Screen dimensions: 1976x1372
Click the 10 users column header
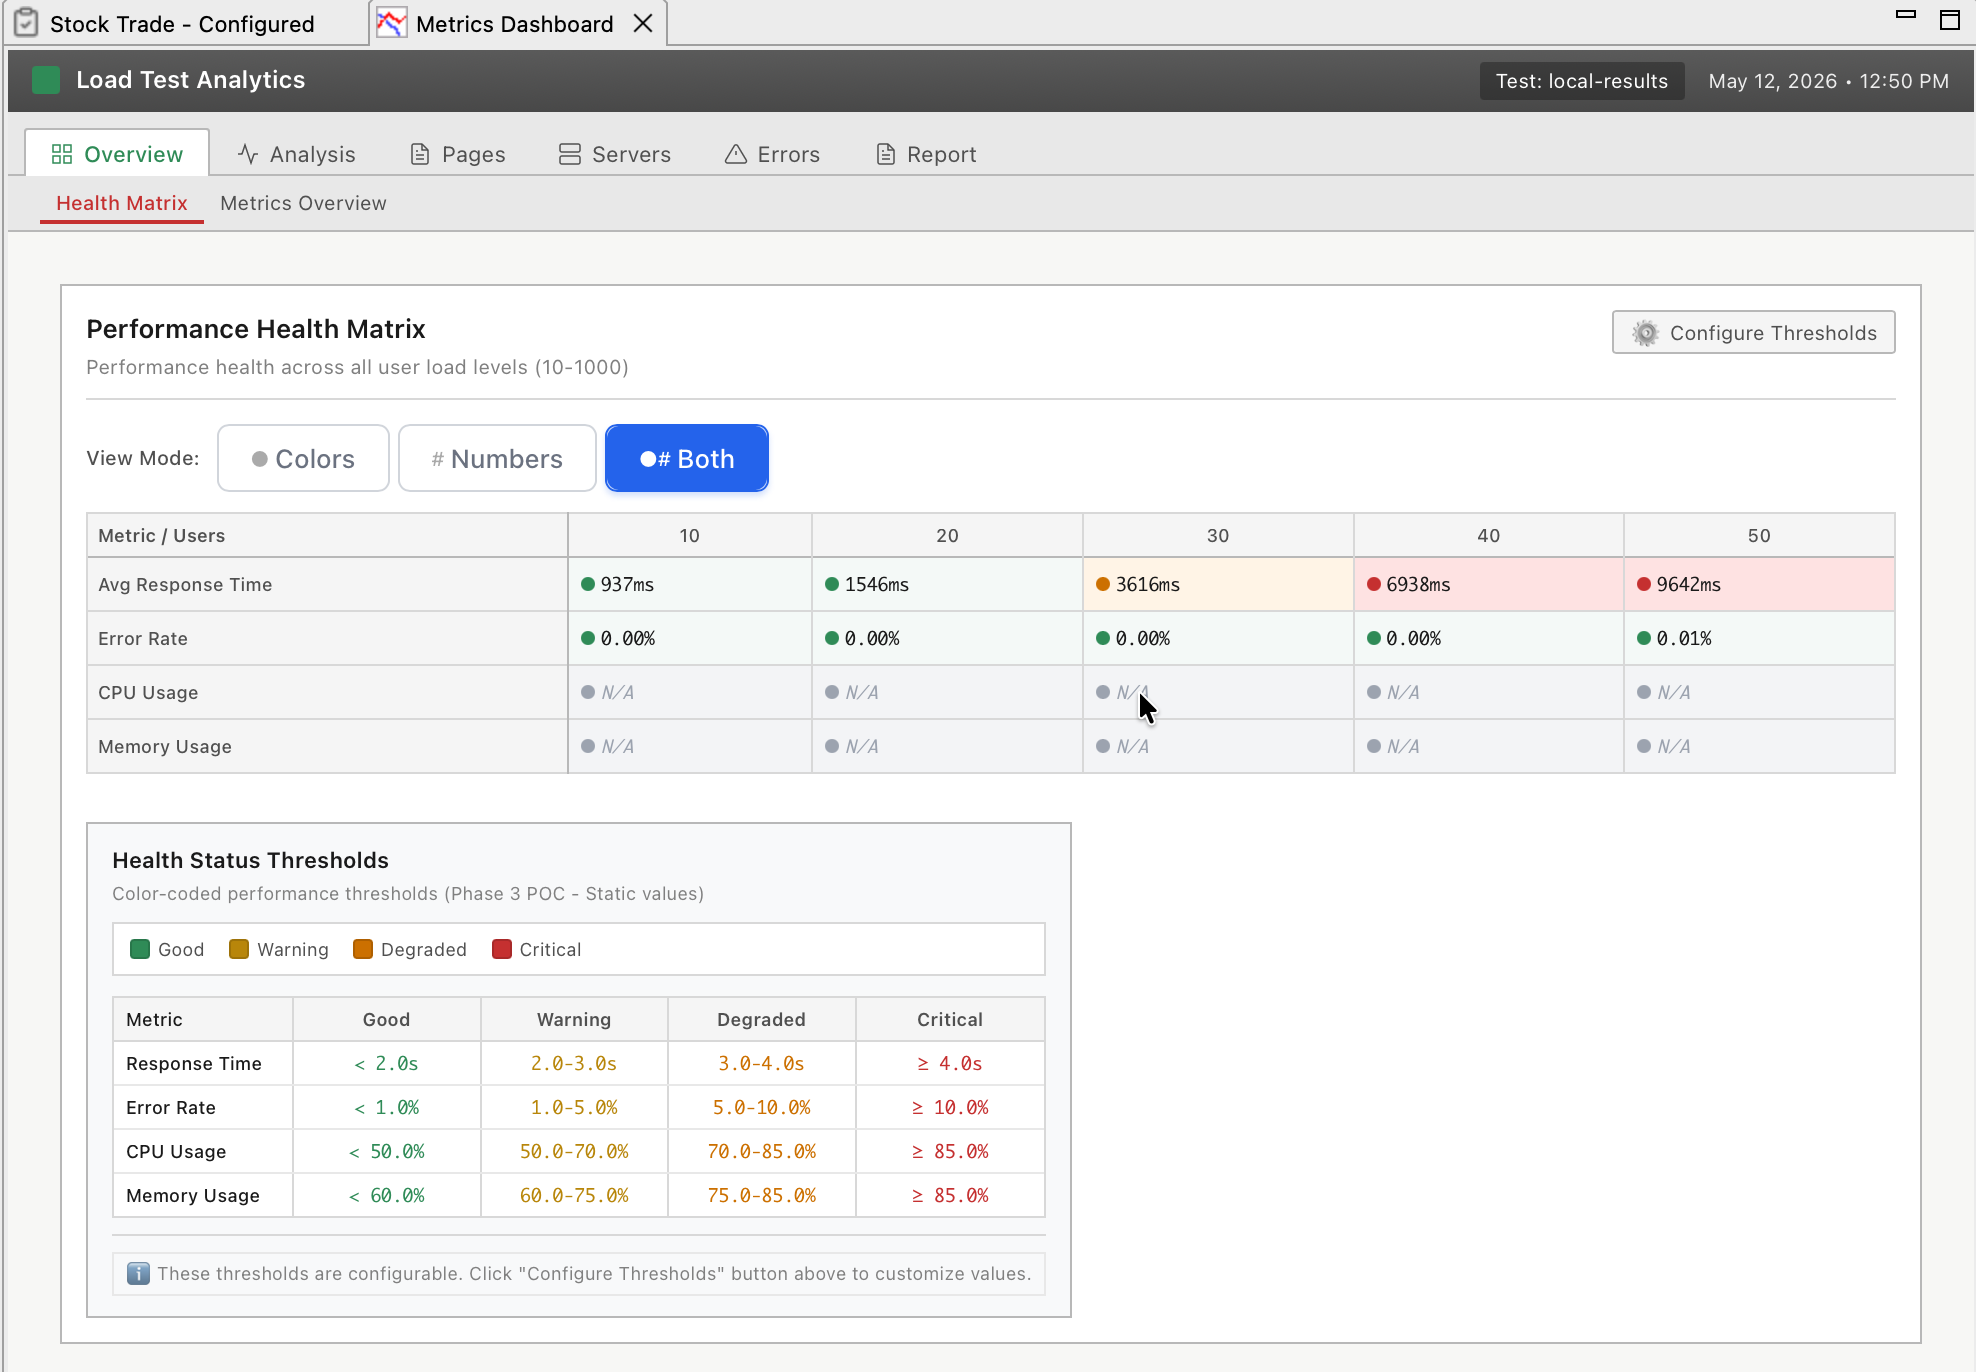pos(690,535)
